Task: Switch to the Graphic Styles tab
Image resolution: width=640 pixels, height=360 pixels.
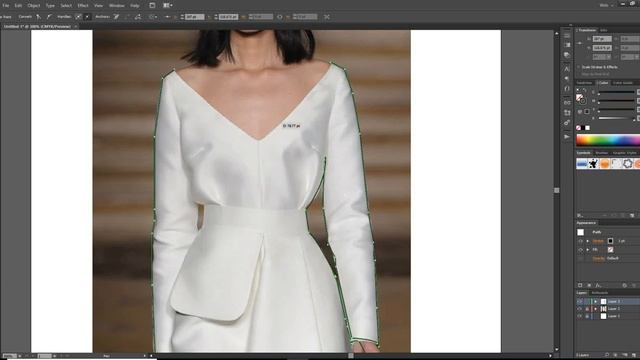Action: (624, 153)
